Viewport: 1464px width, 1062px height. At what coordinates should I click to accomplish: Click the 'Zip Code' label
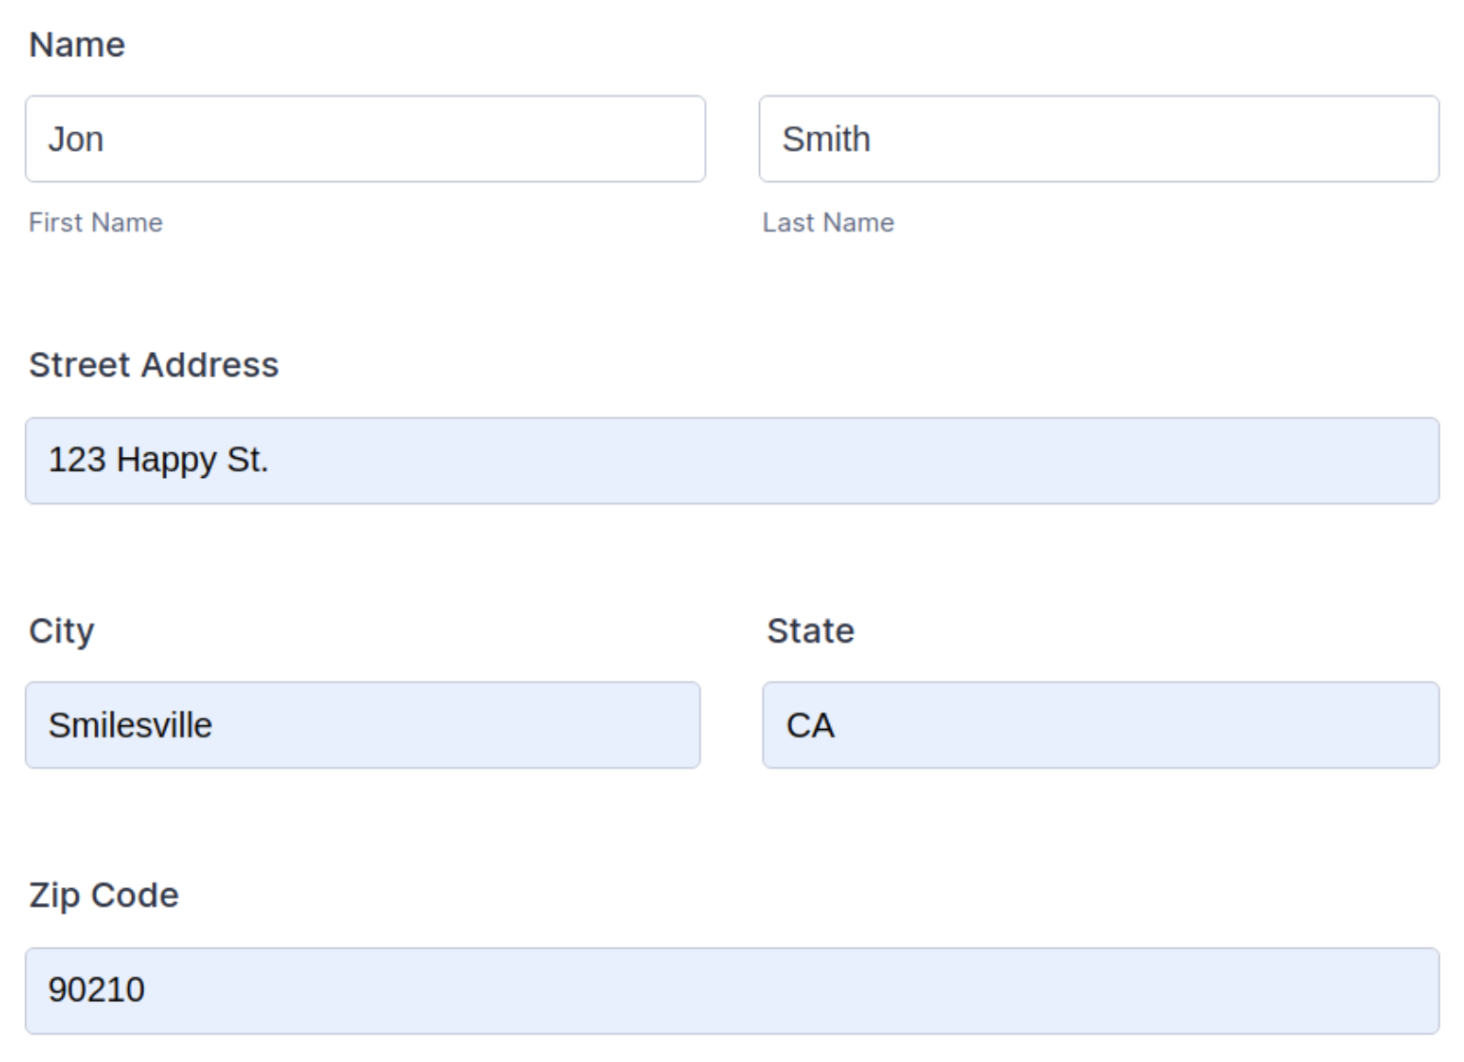[x=103, y=895]
